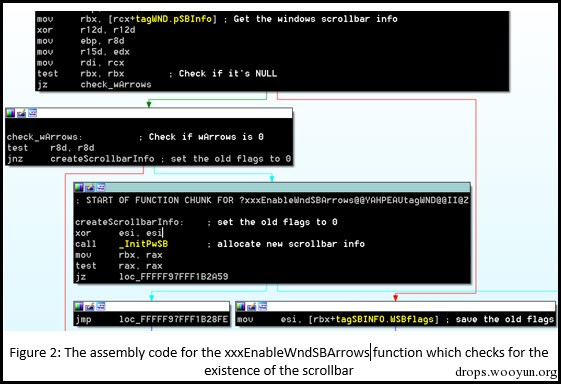Open the drops.wooyun.org watermark link

pos(506,372)
